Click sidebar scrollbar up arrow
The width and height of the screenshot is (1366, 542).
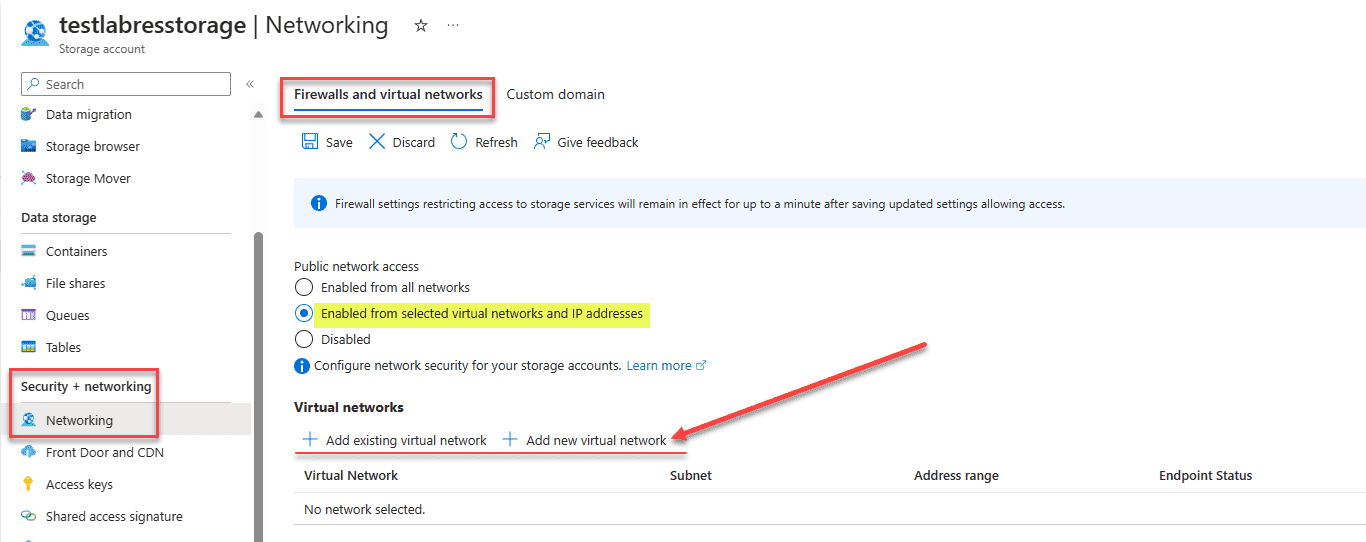click(x=258, y=115)
